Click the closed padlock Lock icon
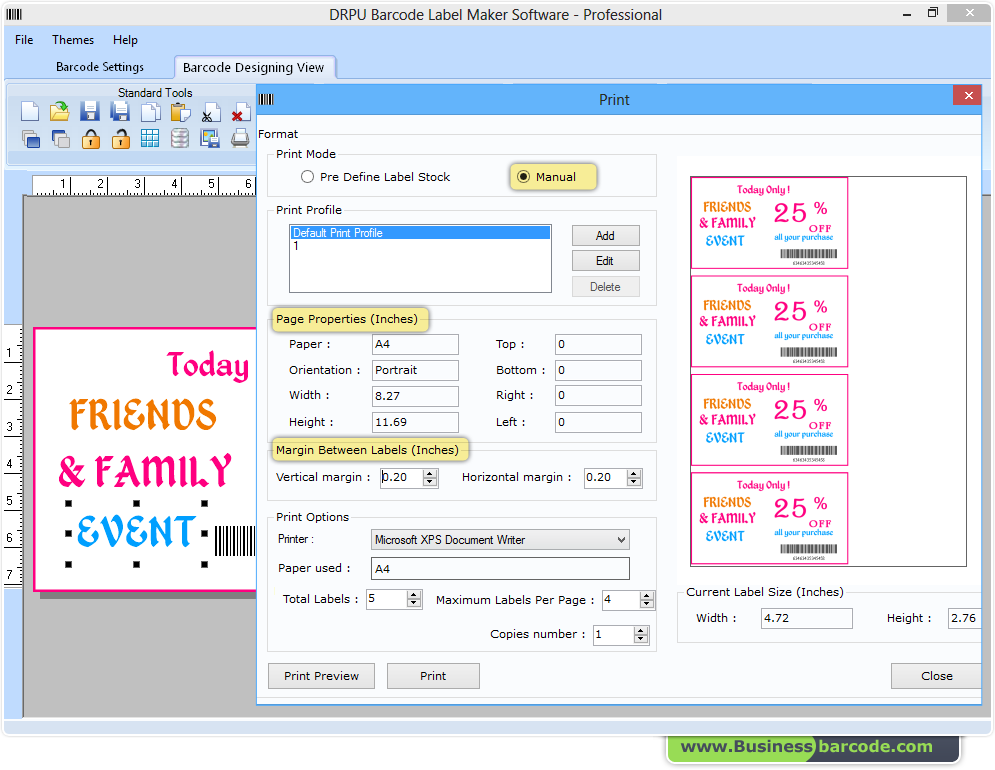995x770 pixels. 91,138
